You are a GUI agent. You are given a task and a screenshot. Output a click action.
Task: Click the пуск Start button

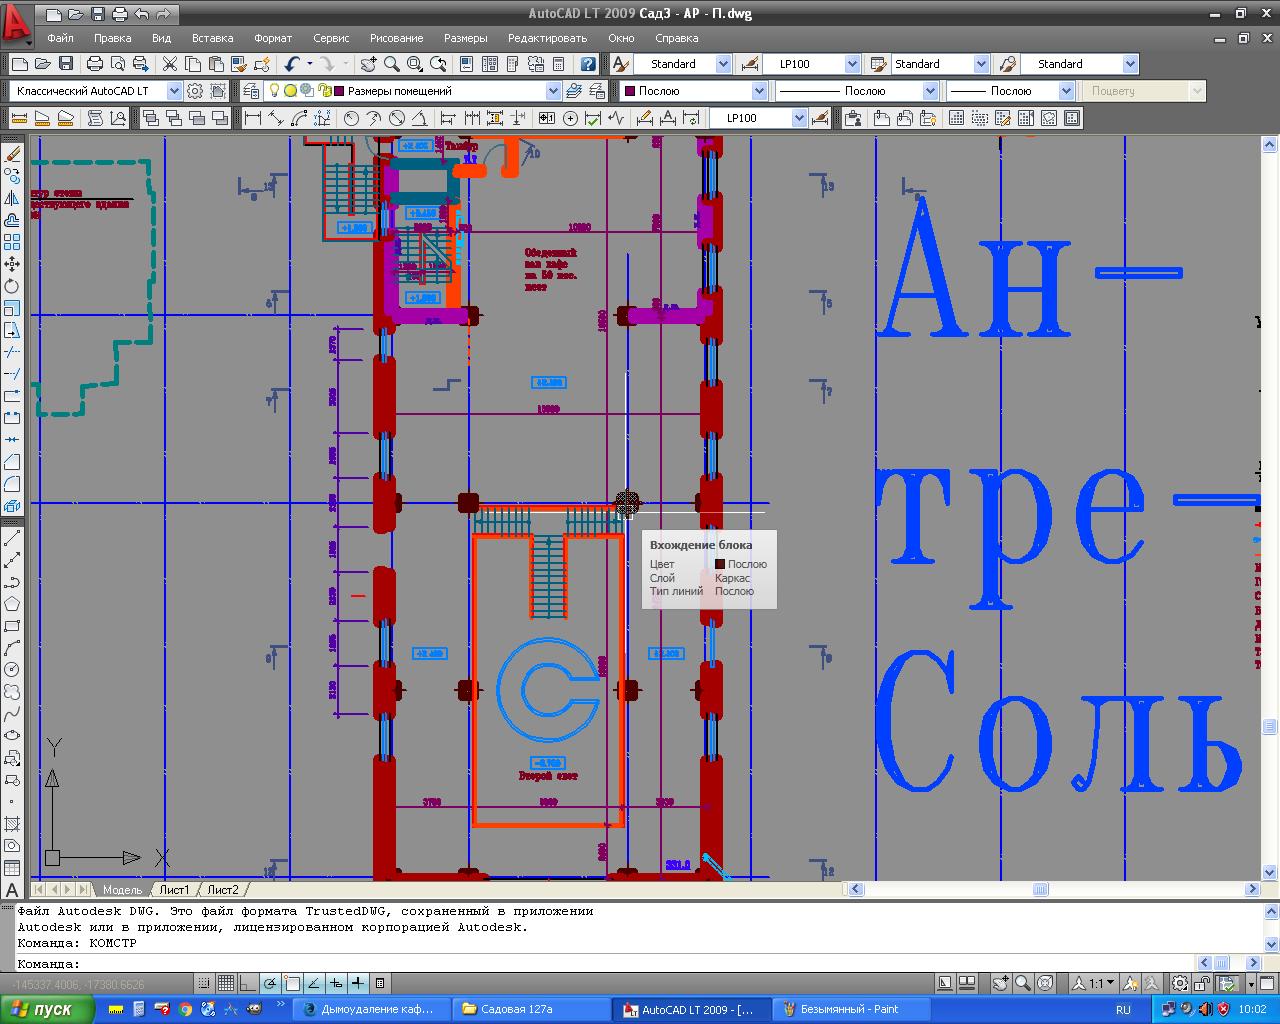(48, 1009)
